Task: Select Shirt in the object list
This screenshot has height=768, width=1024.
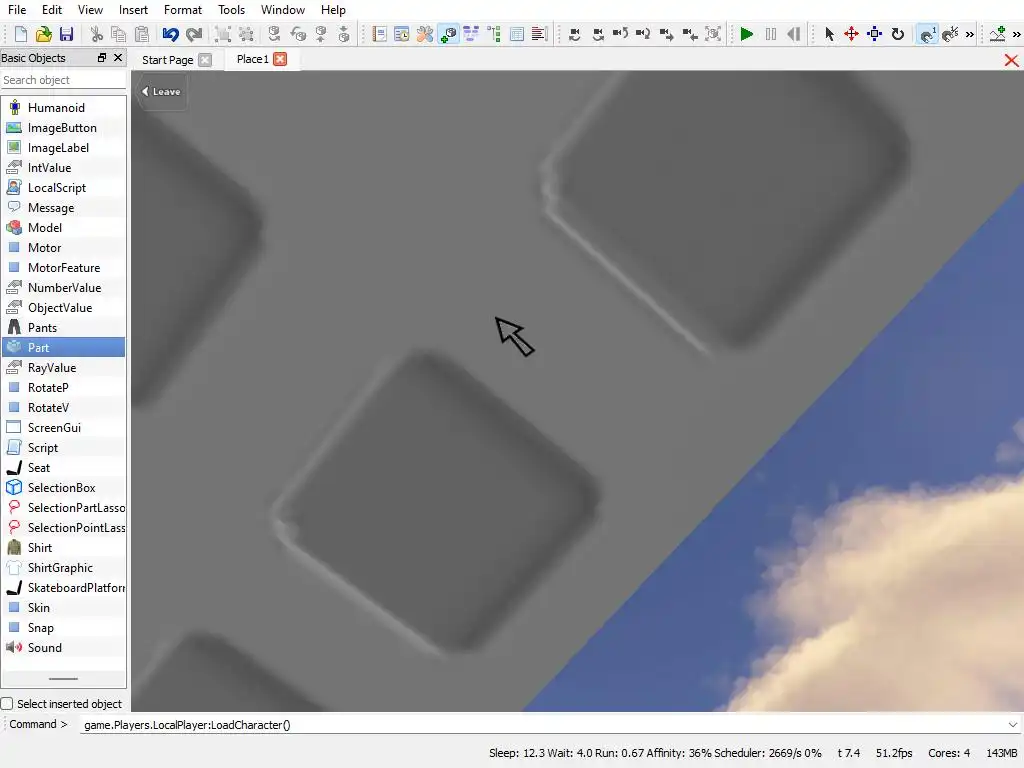Action: pyautogui.click(x=63, y=547)
